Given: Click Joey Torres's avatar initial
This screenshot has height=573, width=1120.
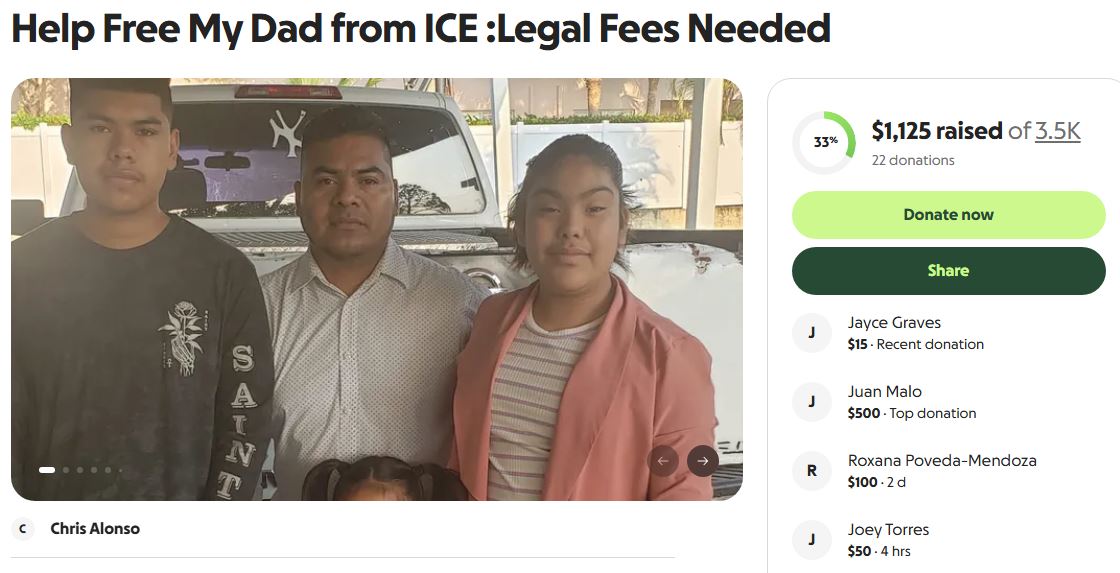Looking at the screenshot, I should (x=811, y=540).
